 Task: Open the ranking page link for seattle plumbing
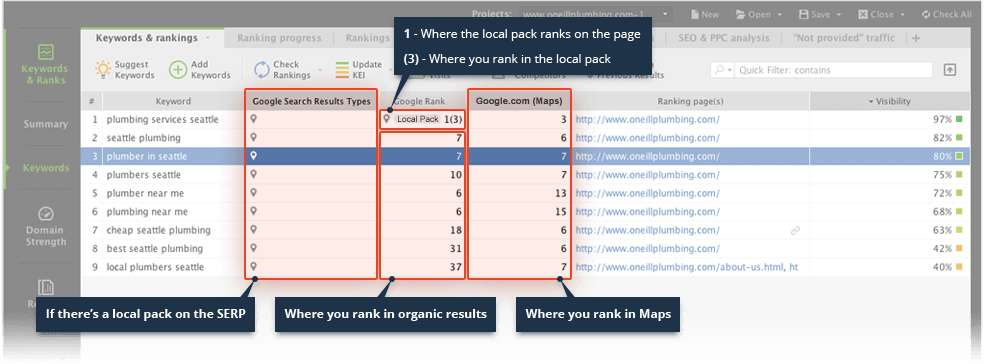pyautogui.click(x=648, y=137)
